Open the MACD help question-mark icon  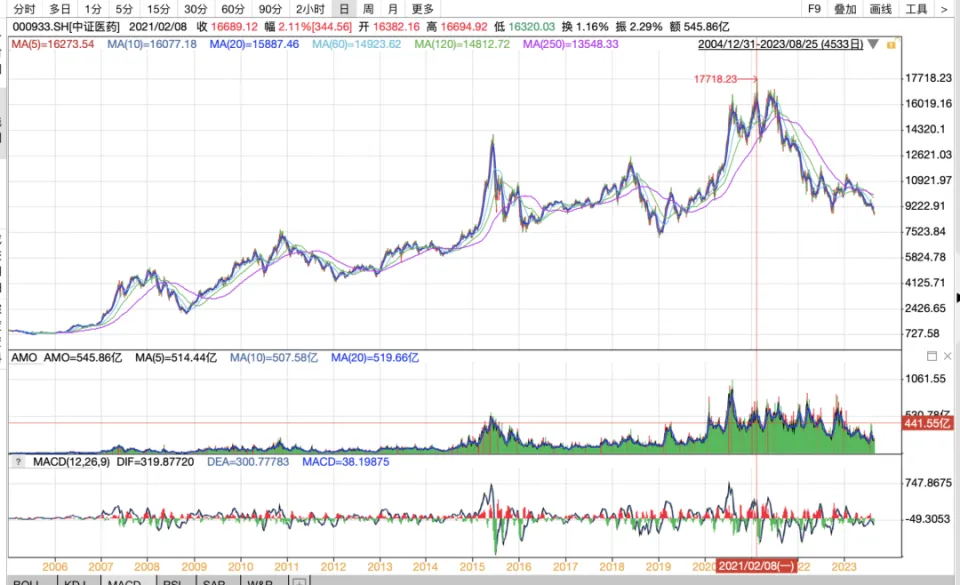pyautogui.click(x=17, y=462)
